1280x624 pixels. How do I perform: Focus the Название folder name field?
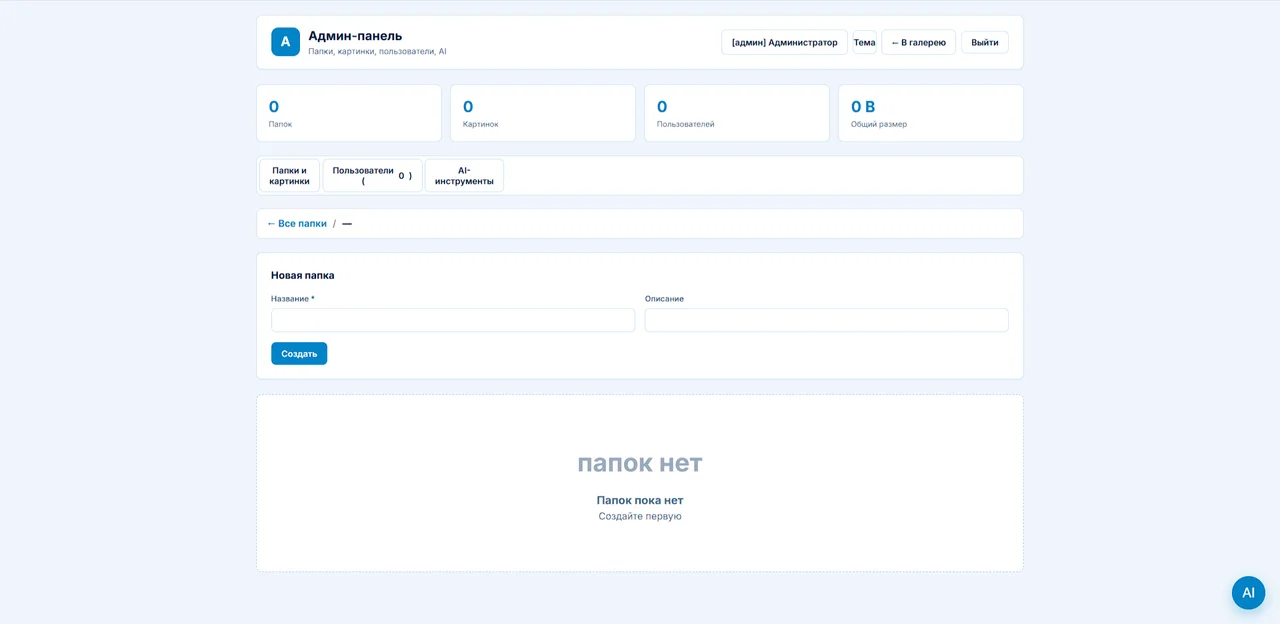(x=453, y=320)
